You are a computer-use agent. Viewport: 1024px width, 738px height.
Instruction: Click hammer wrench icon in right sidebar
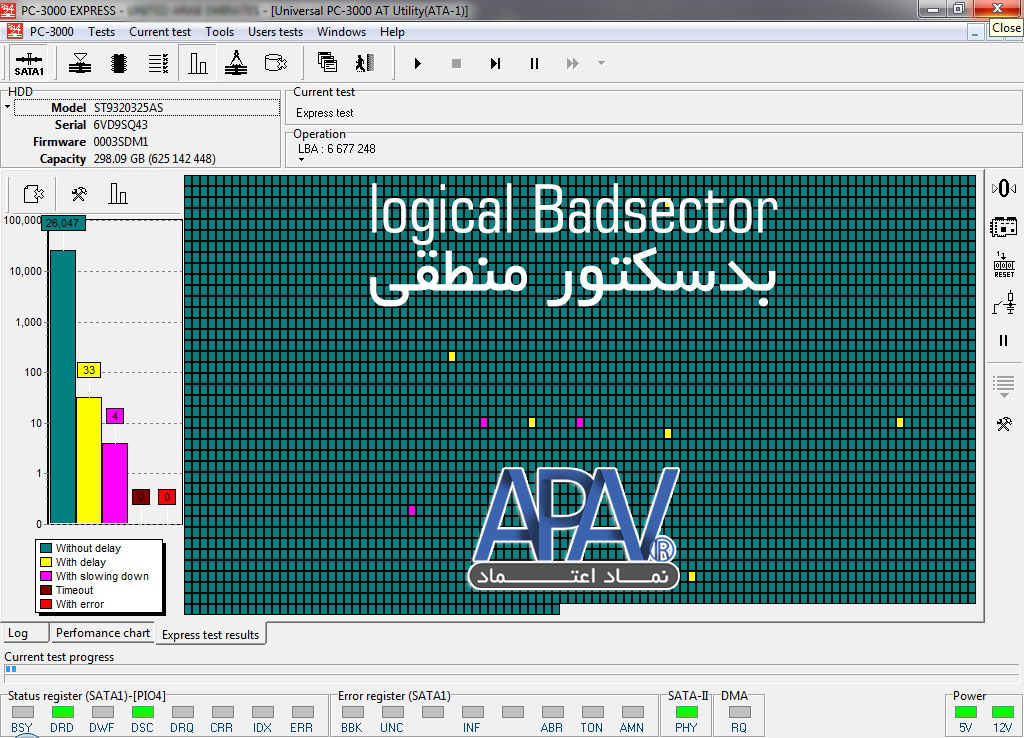[1004, 425]
